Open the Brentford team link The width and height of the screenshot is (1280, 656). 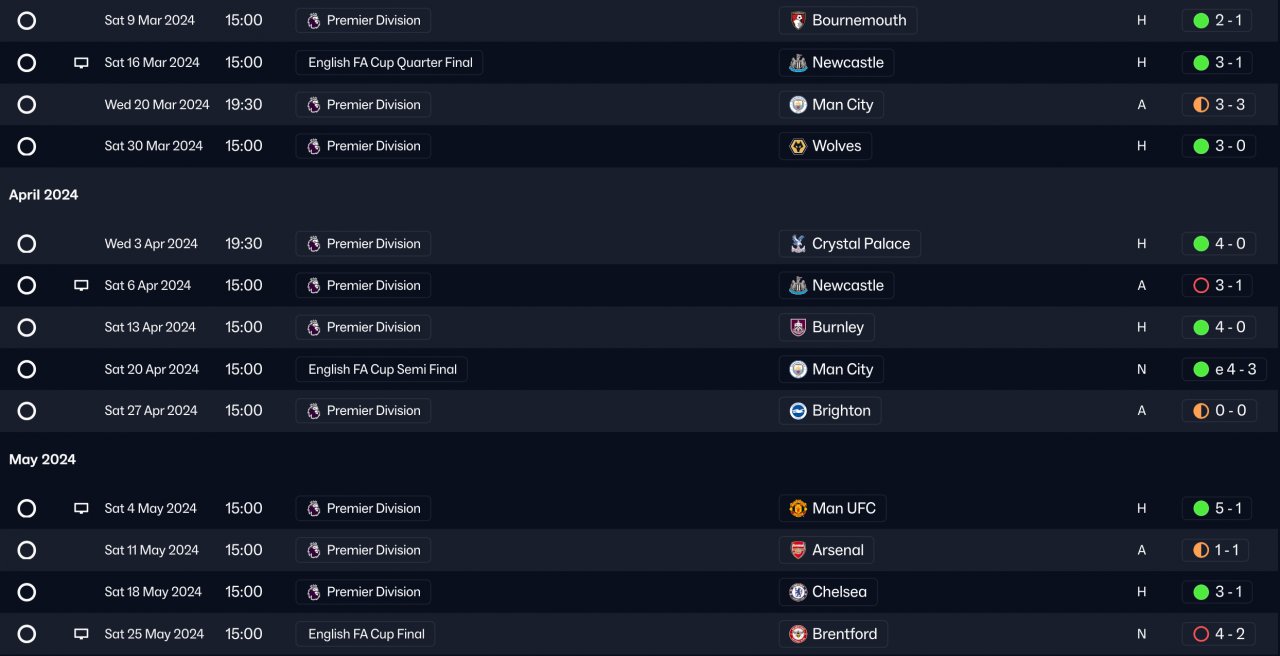pos(844,634)
